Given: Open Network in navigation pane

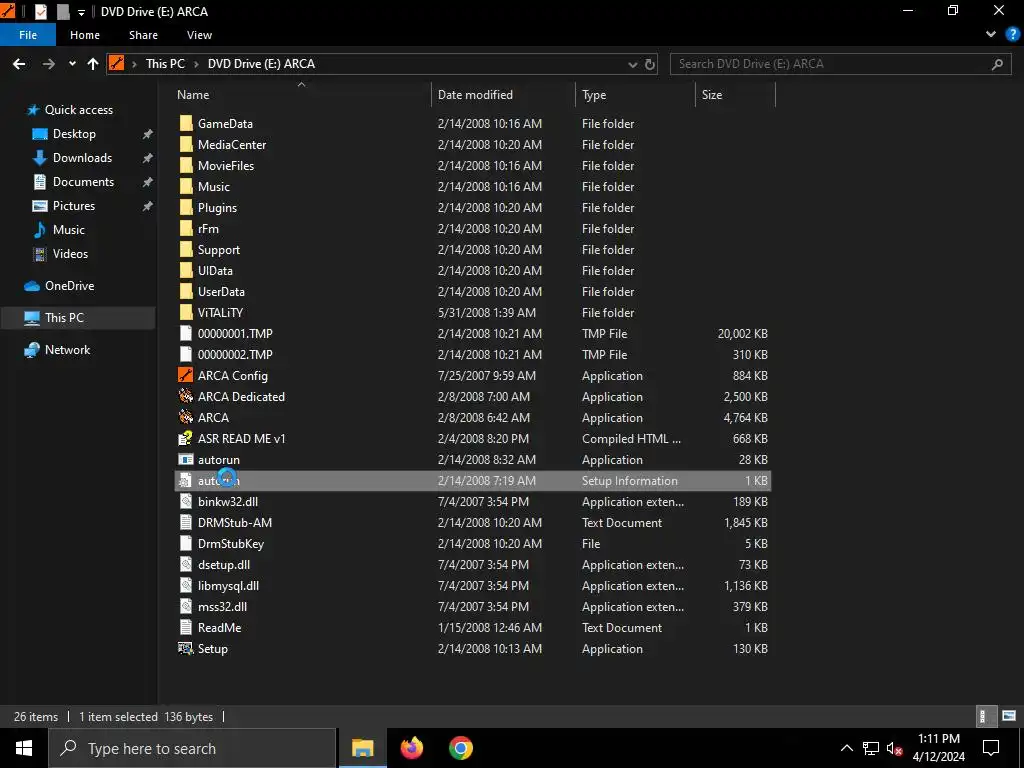Looking at the screenshot, I should [67, 350].
